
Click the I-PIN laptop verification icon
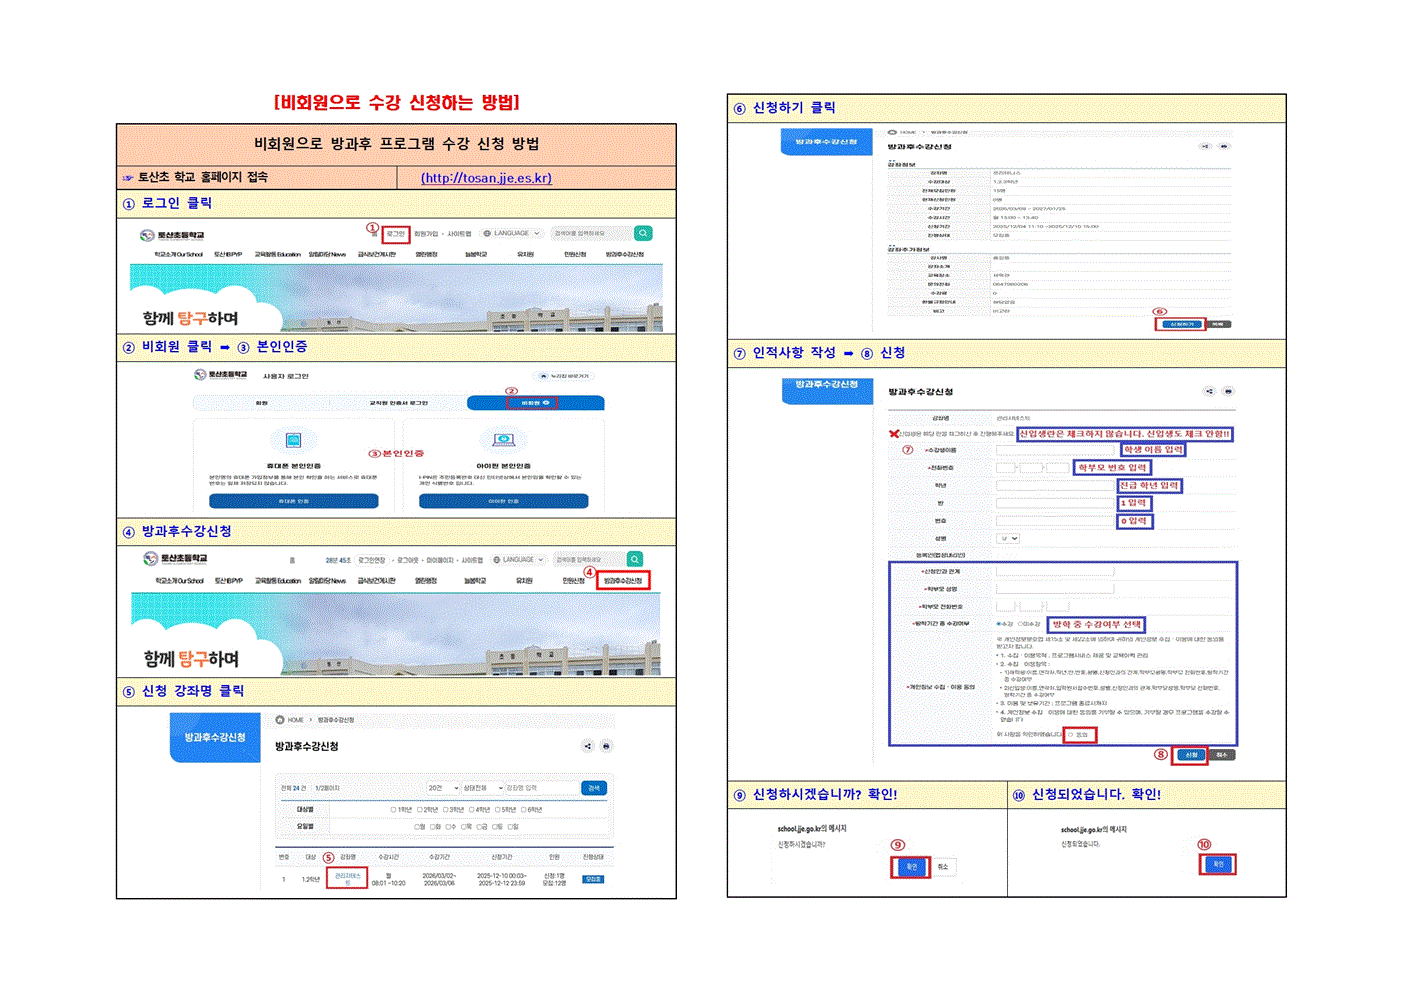503,440
